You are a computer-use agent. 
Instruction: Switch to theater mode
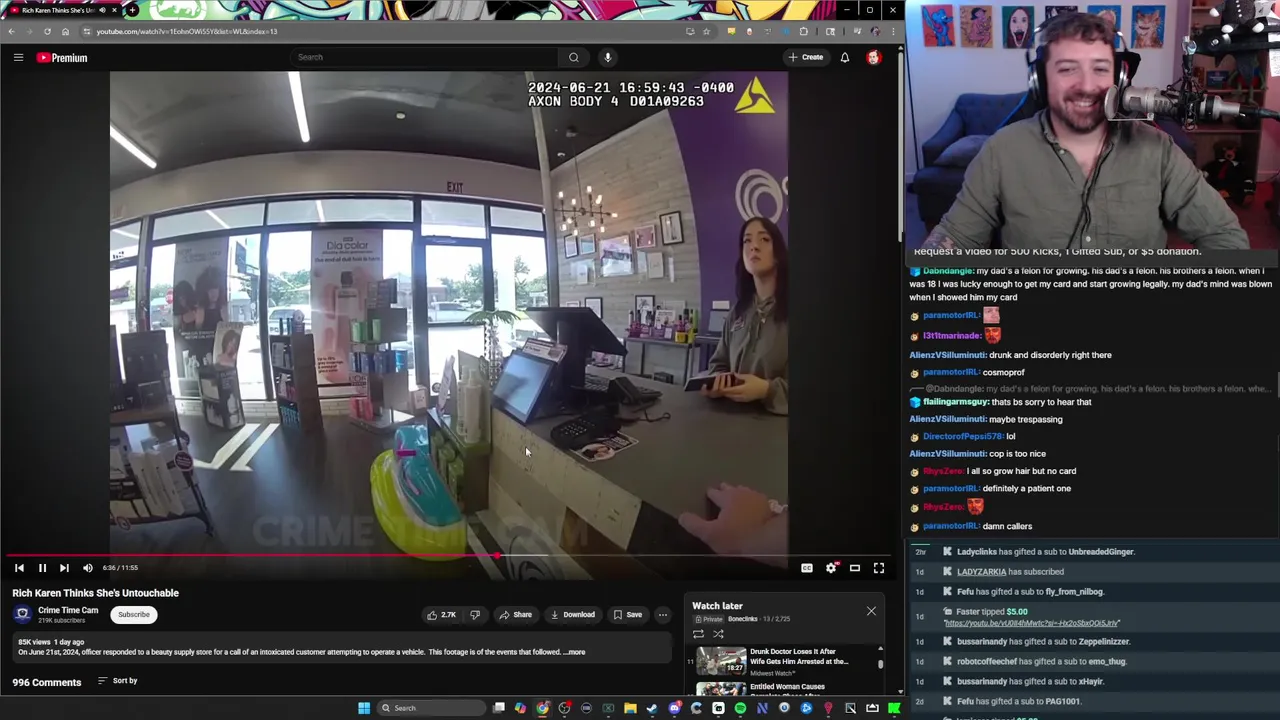click(855, 568)
